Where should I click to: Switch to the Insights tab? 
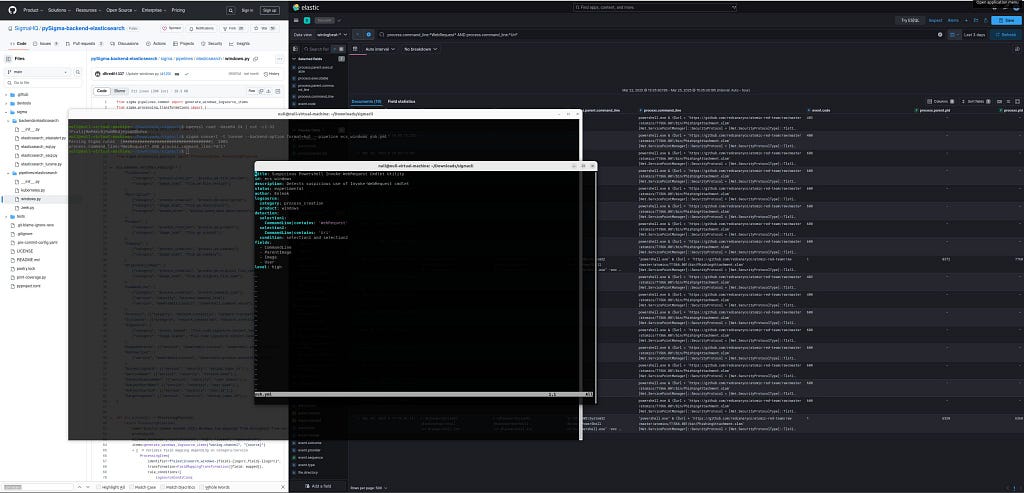(x=240, y=43)
